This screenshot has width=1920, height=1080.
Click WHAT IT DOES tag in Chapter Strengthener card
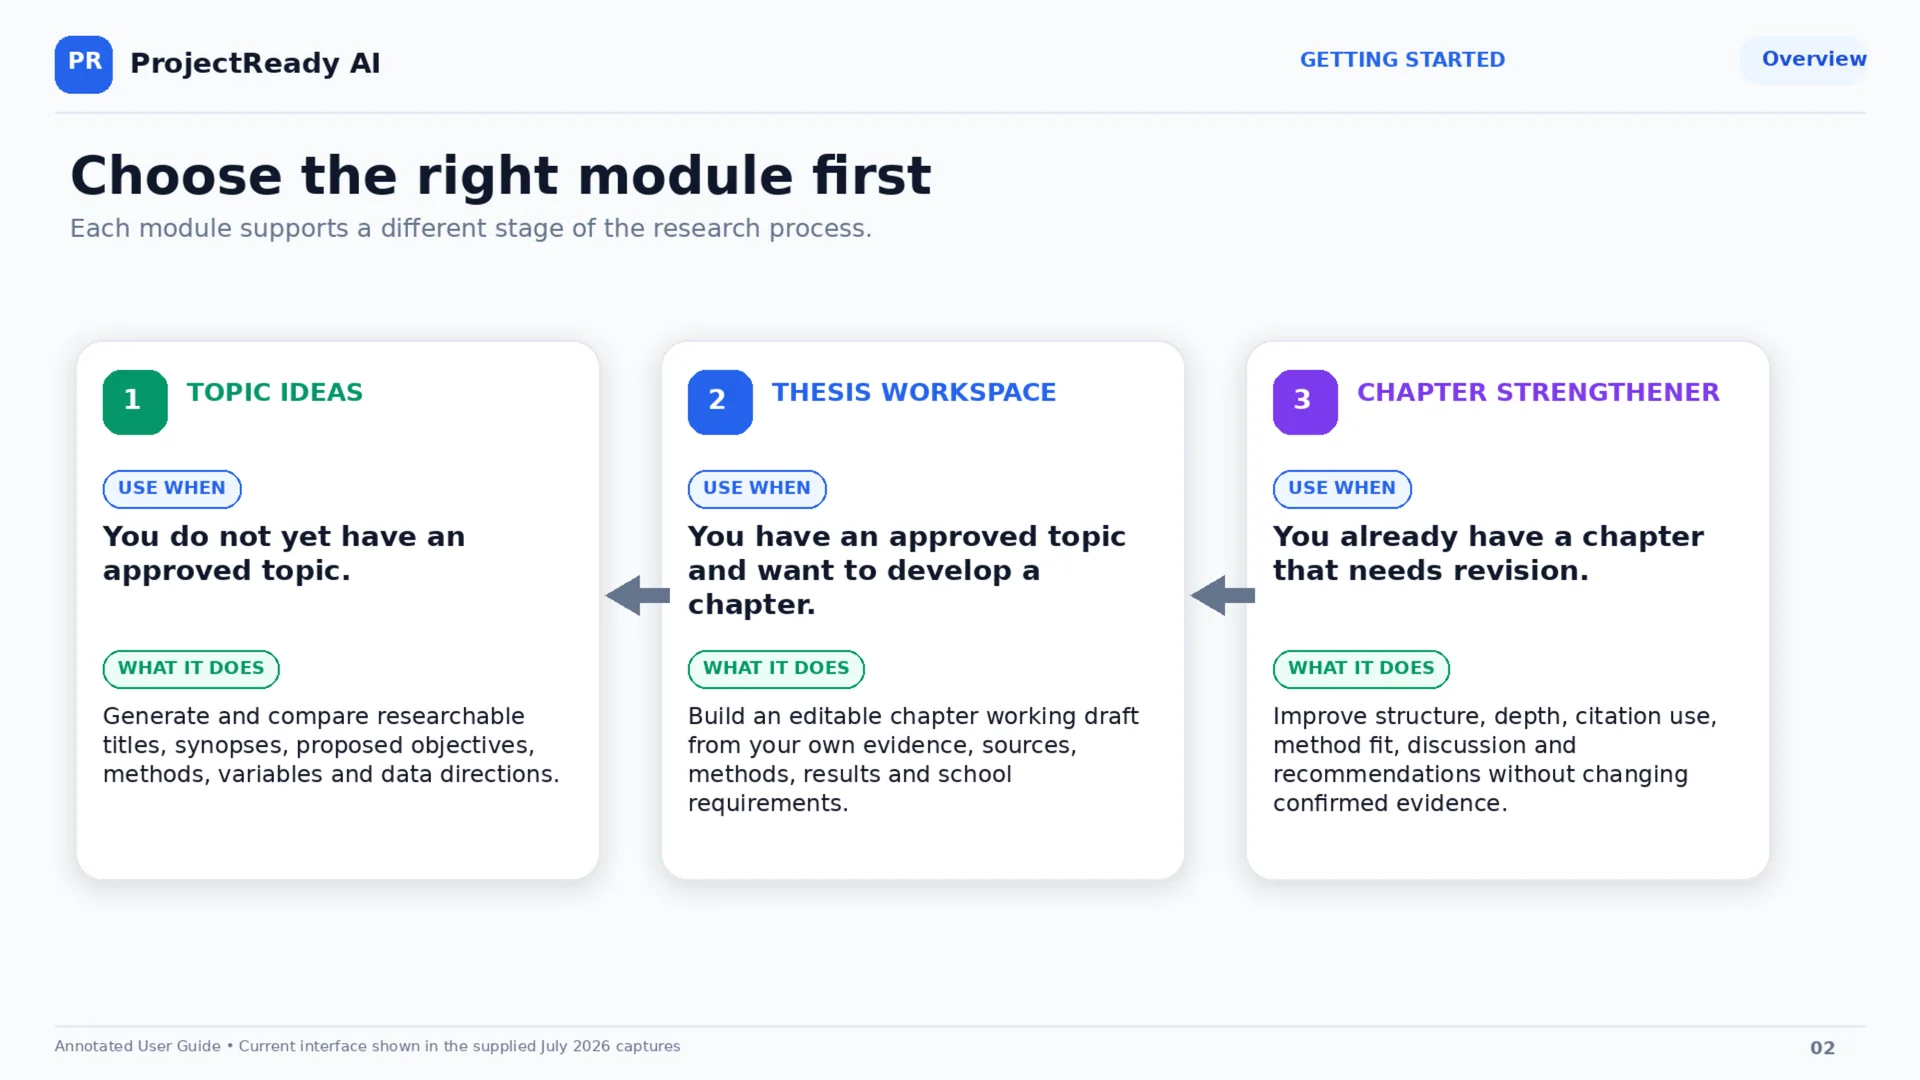tap(1361, 669)
